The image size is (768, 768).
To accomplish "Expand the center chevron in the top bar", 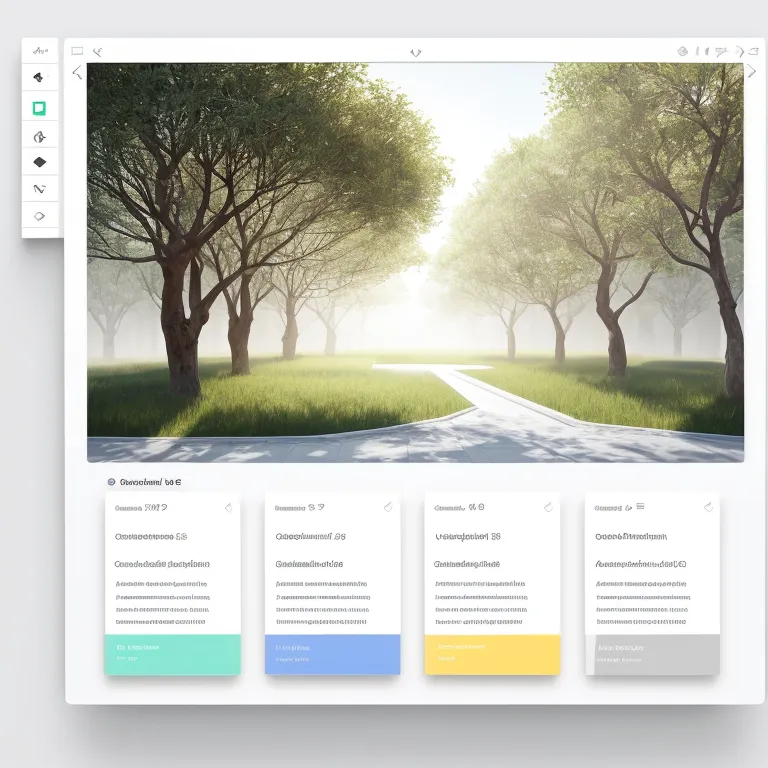I will pos(416,52).
